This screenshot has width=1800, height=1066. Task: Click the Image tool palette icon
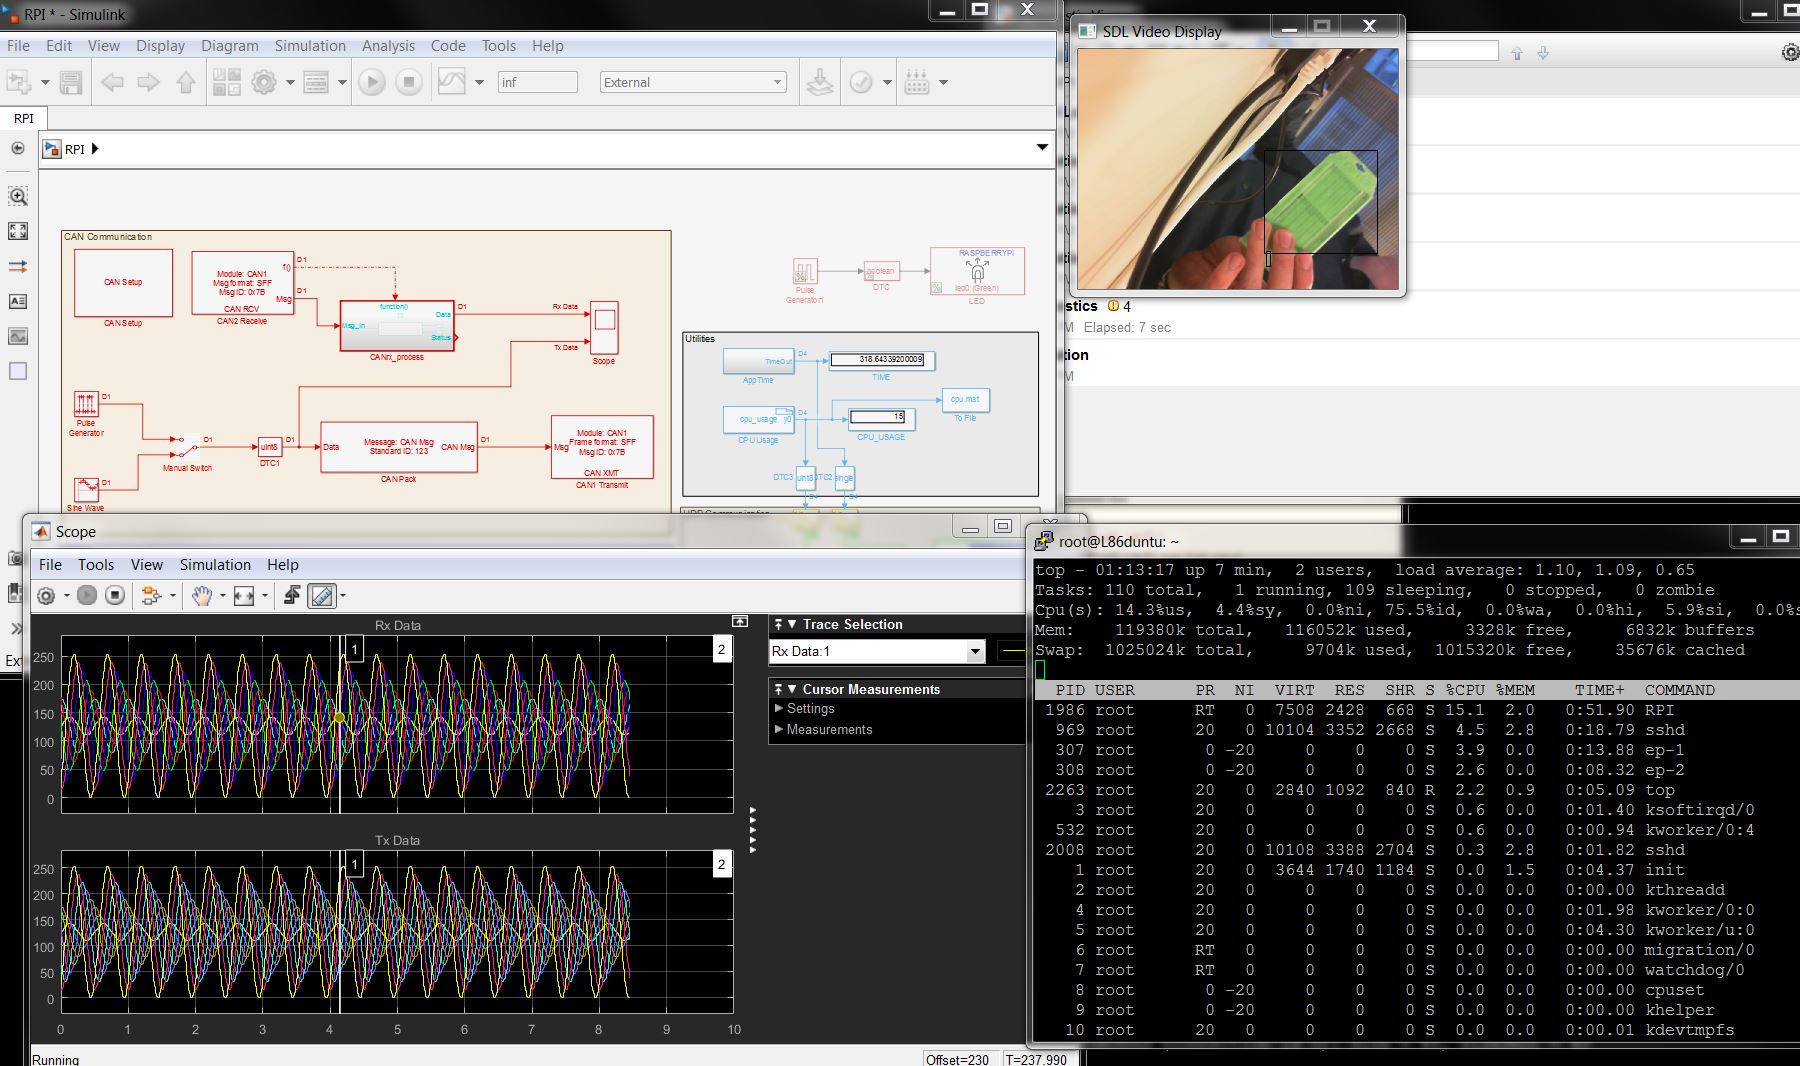18,336
